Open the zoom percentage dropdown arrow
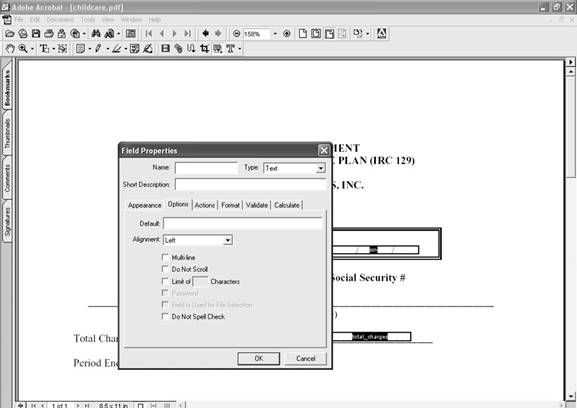 click(x=275, y=34)
